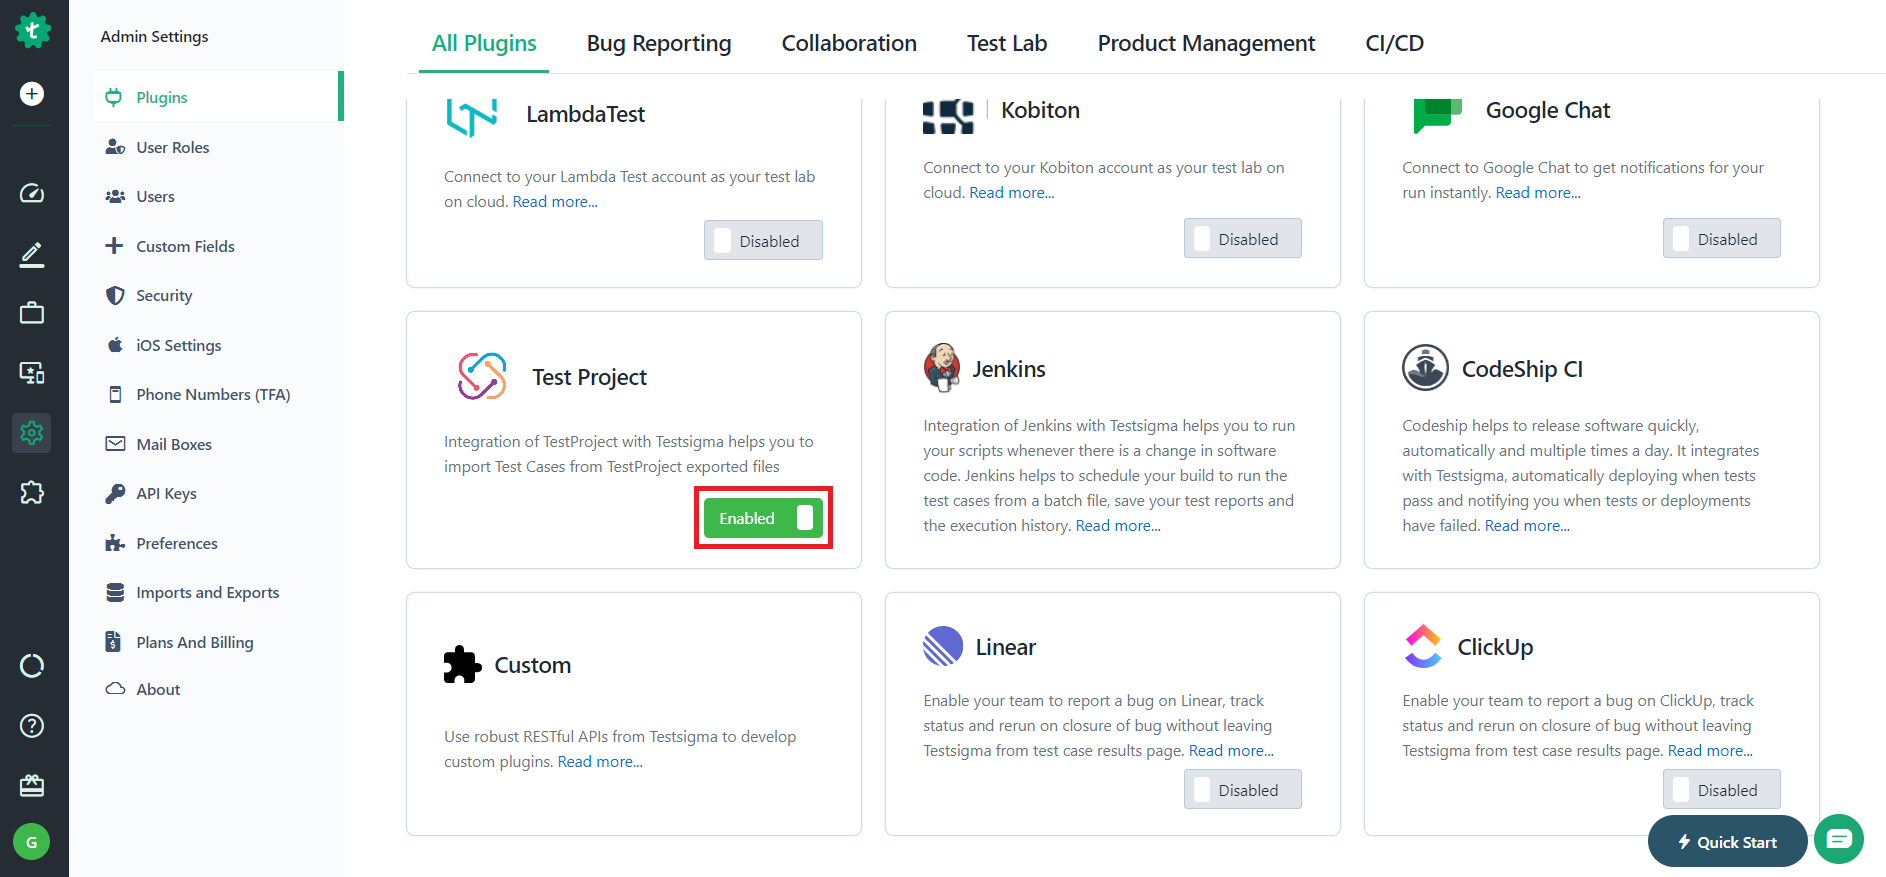Viewport: 1886px width, 877px height.
Task: Open the gift box icon in sidebar
Action: 32,785
